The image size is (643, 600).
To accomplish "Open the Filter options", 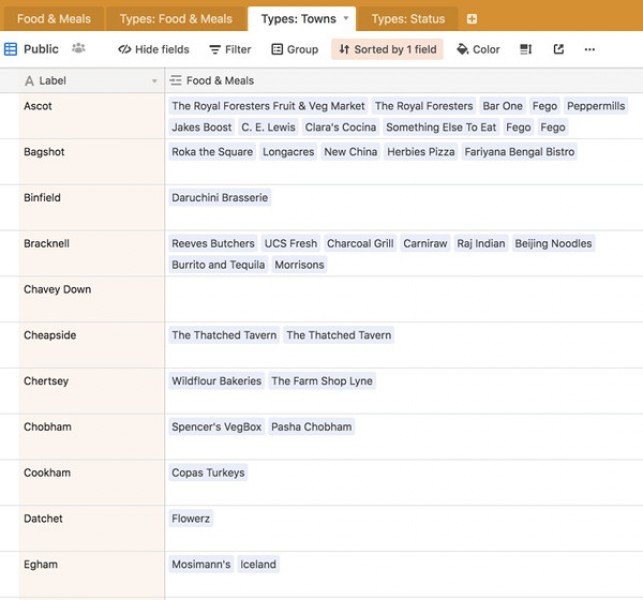I will point(230,49).
